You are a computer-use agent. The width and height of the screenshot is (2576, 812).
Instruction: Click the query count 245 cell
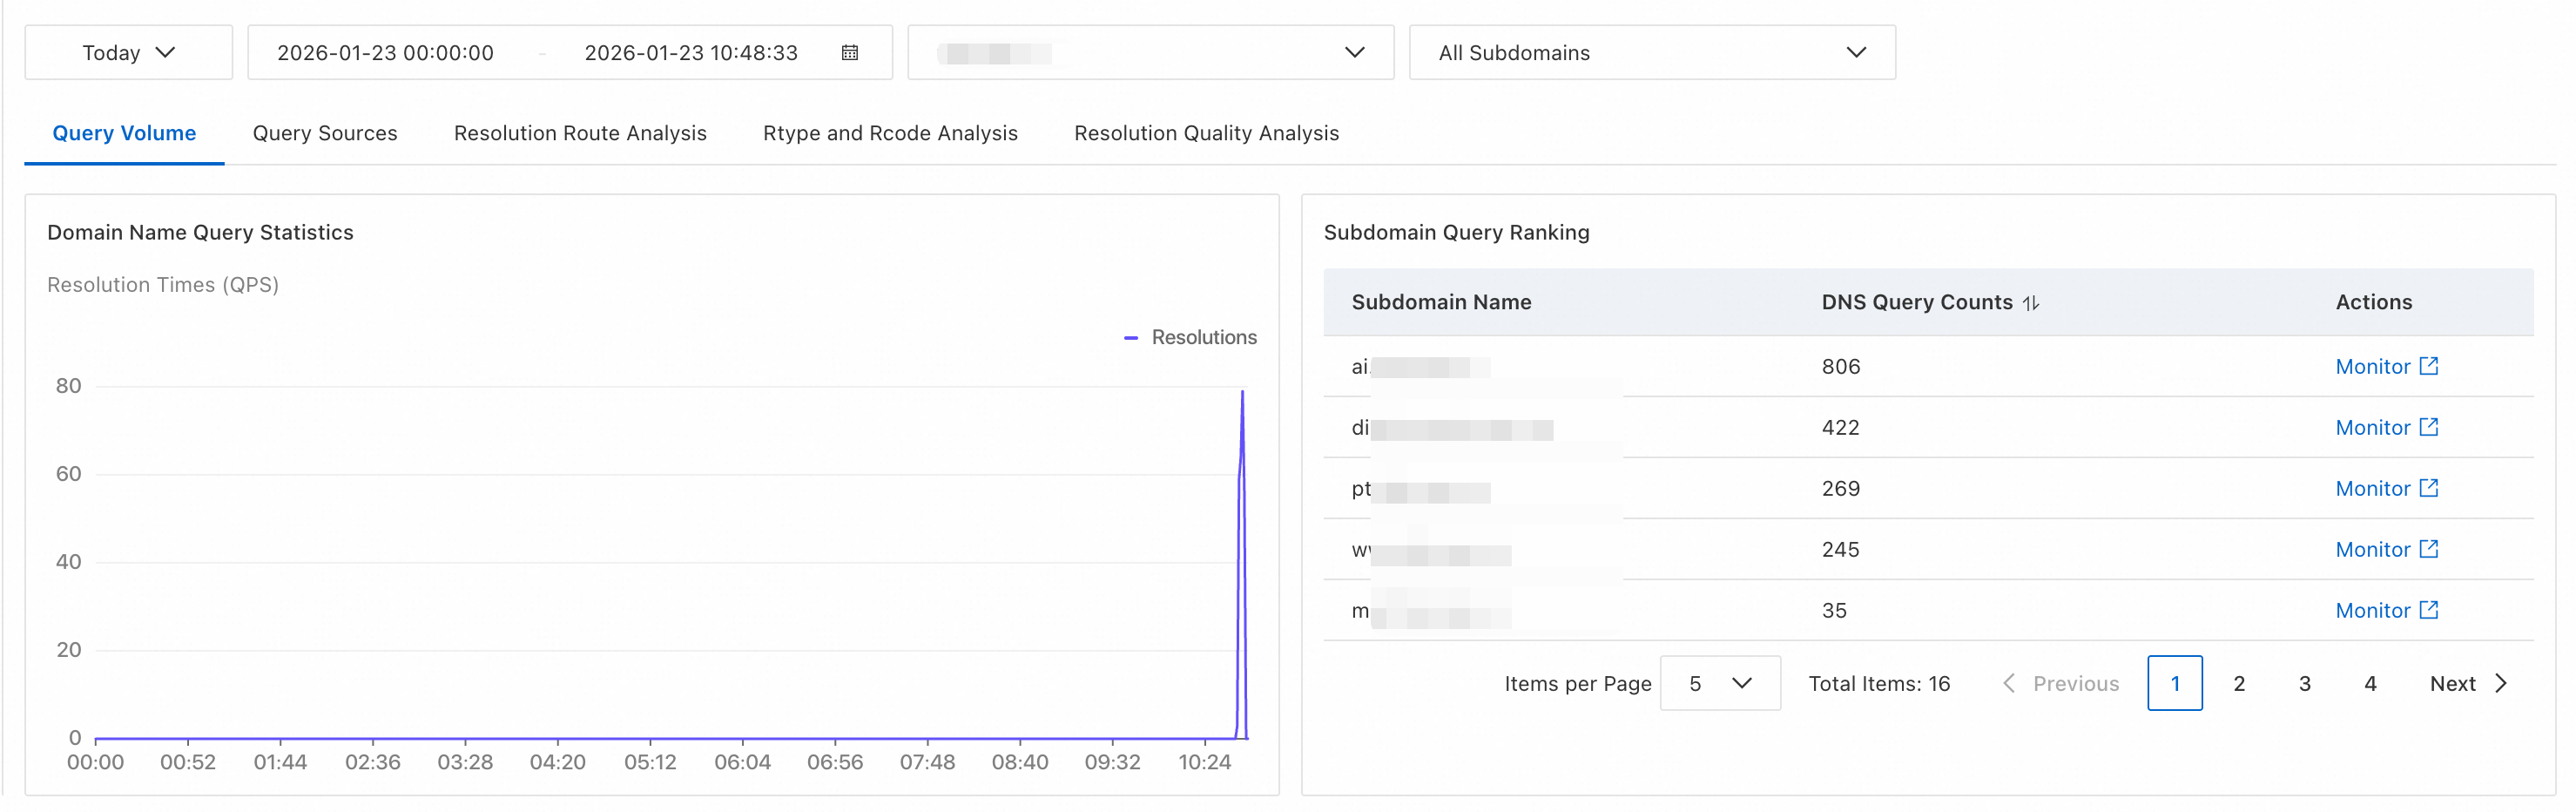[x=1840, y=550]
